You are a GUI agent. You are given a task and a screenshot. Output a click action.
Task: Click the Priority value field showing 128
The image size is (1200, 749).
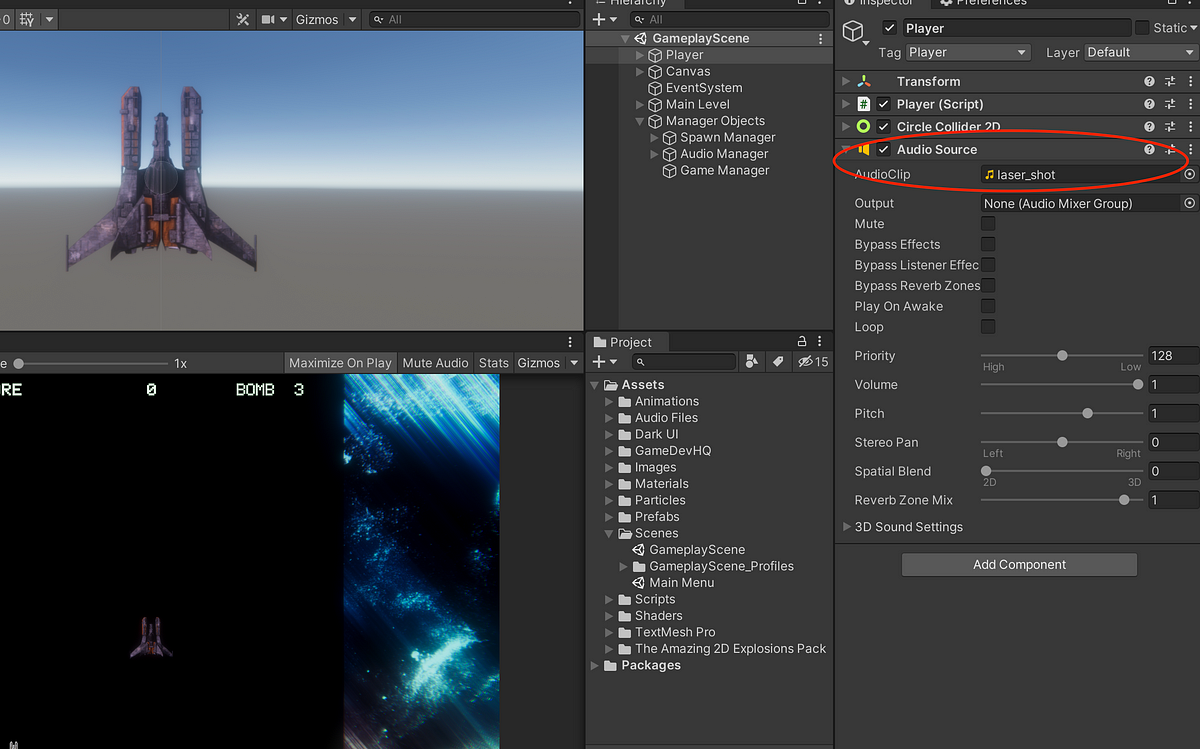[x=1173, y=356]
